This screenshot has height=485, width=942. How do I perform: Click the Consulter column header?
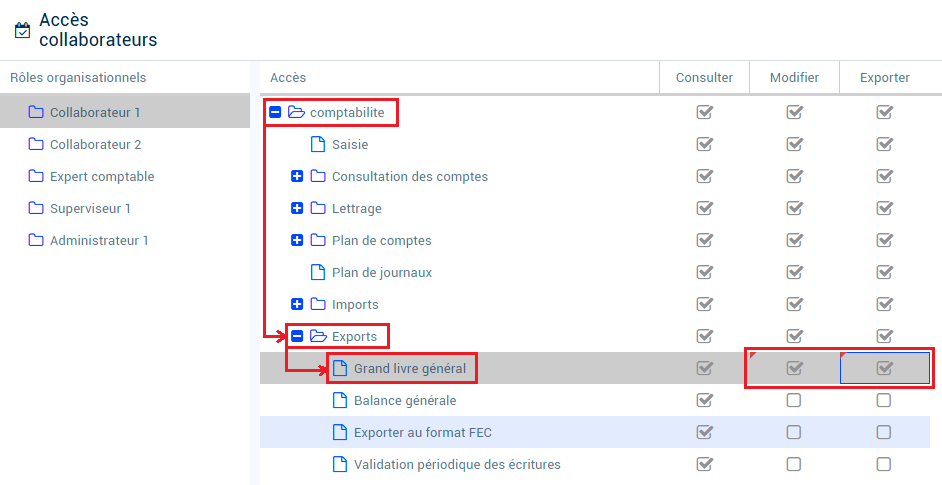pos(704,78)
